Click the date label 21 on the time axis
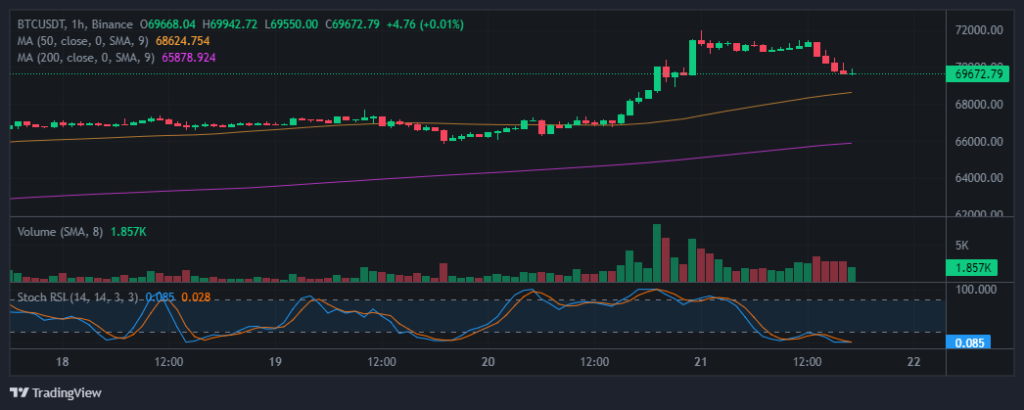Screen dimensions: 1024x410 pos(701,362)
